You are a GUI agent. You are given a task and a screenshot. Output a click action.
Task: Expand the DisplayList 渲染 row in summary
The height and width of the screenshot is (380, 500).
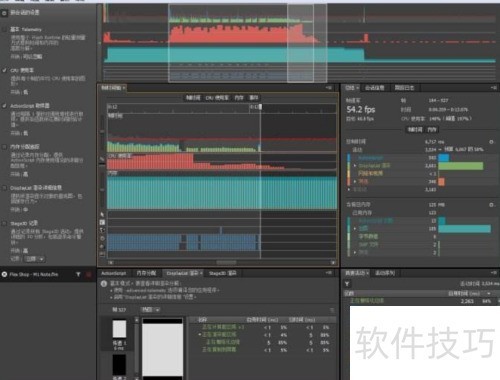[x=355, y=166]
